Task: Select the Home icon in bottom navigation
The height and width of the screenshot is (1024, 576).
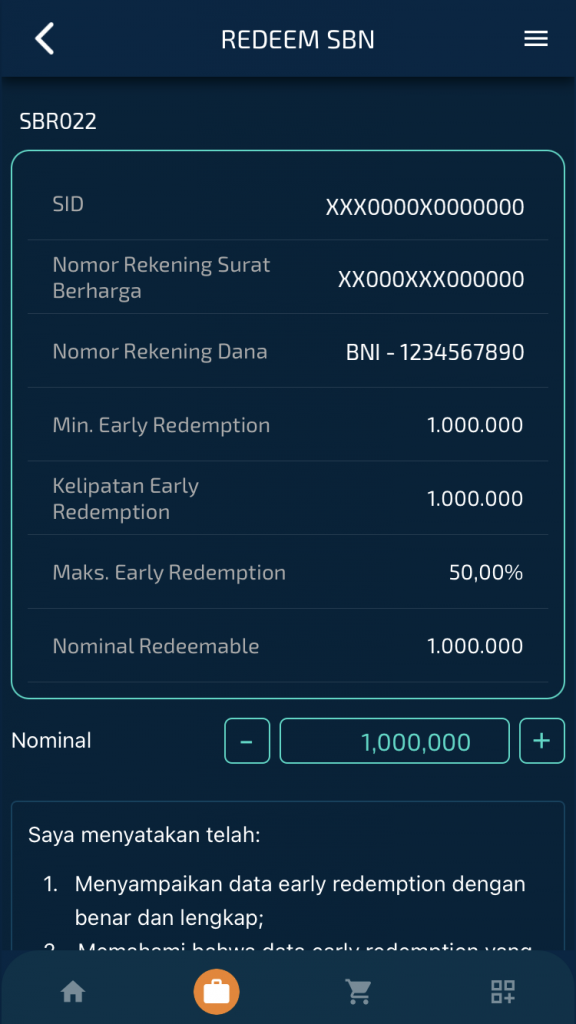Action: click(72, 991)
